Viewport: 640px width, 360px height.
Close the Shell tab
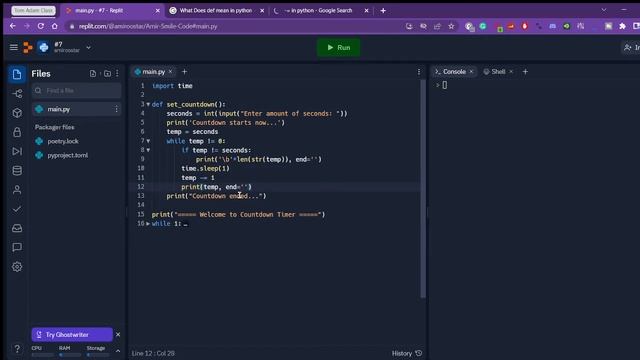tap(511, 71)
